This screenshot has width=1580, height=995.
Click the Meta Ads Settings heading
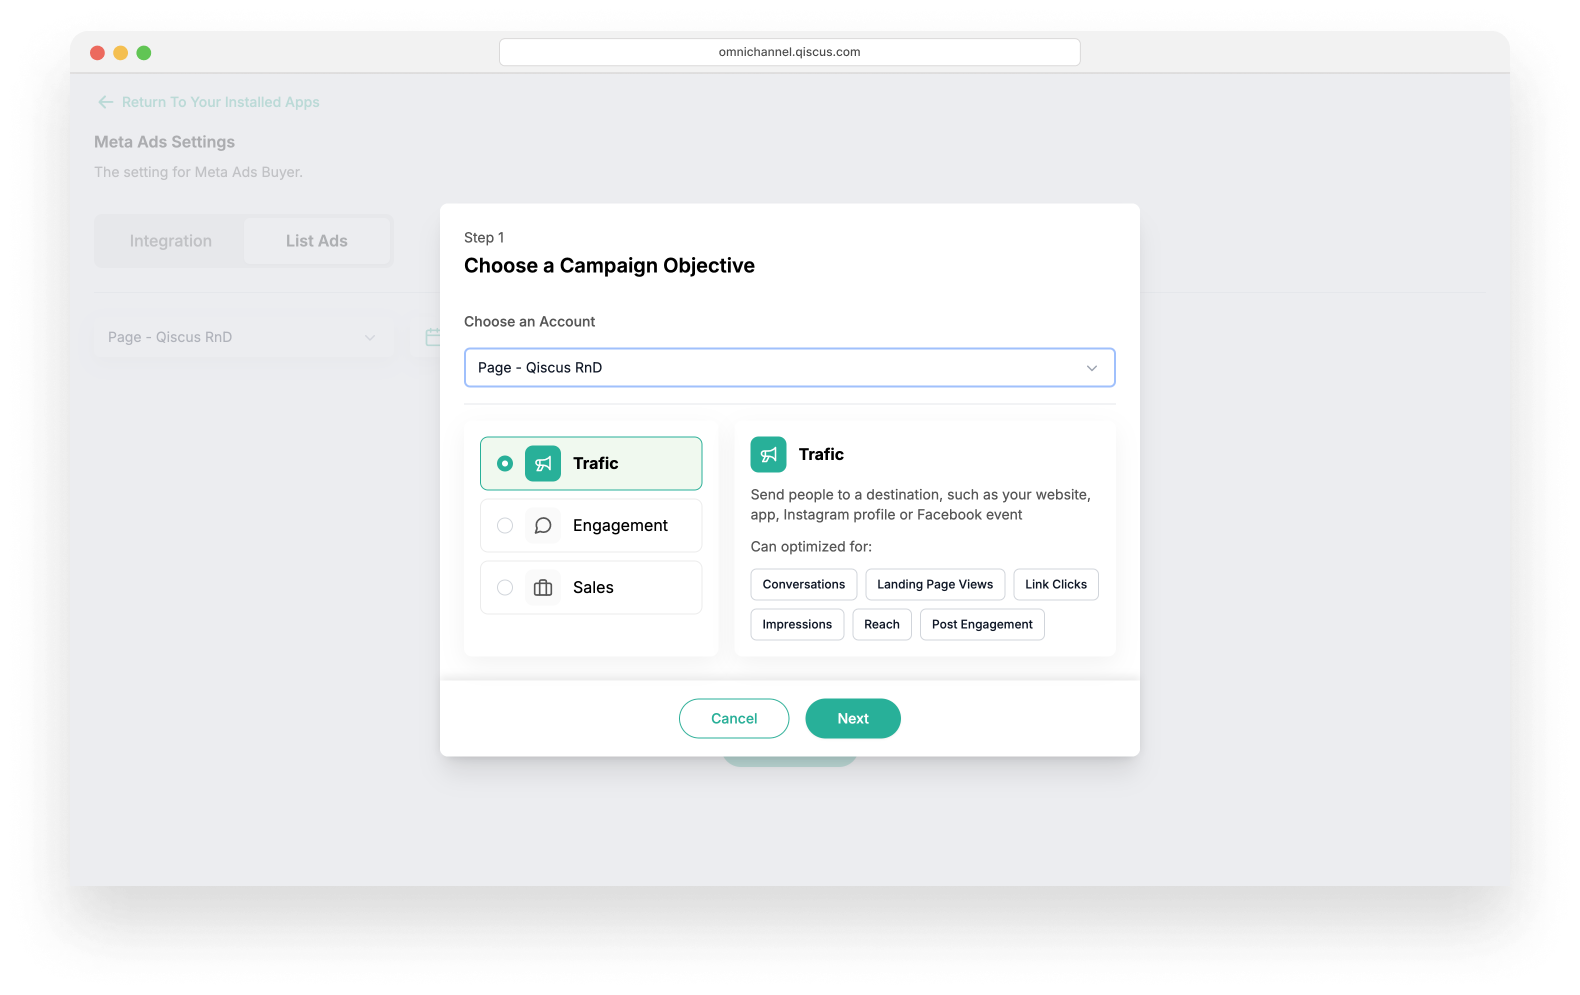165,142
